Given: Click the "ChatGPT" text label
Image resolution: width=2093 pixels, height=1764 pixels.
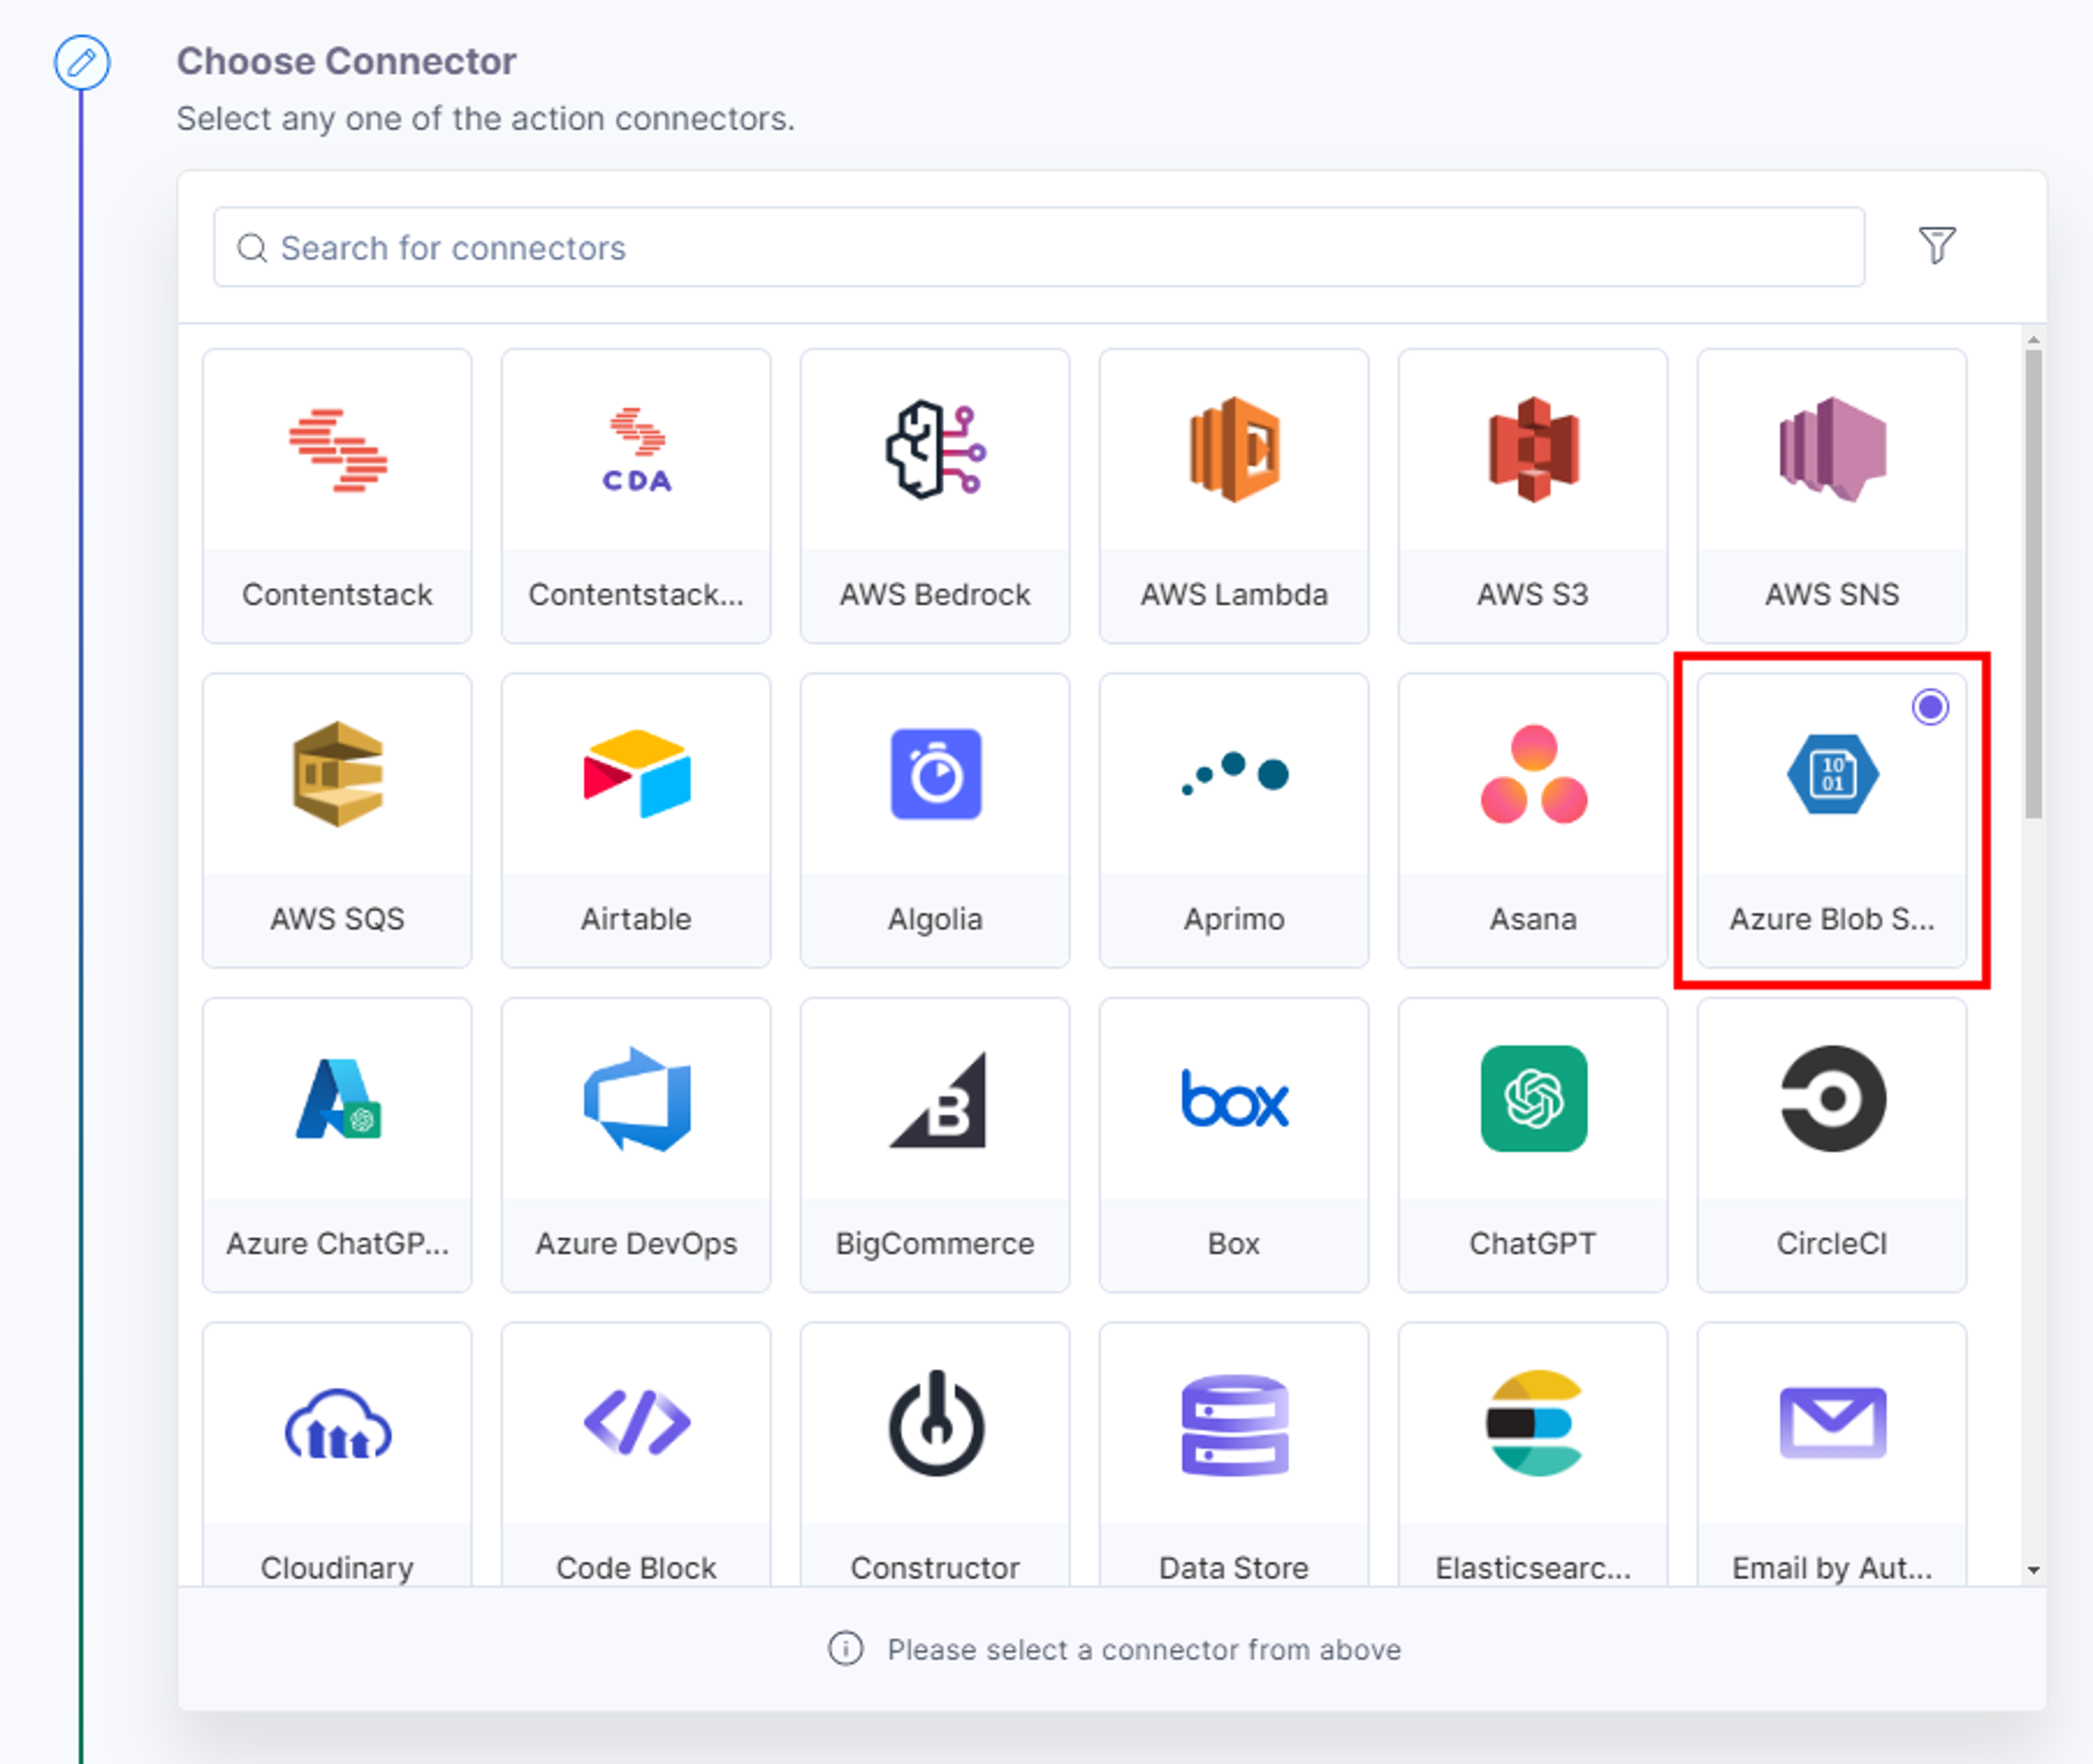Looking at the screenshot, I should tap(1533, 1243).
